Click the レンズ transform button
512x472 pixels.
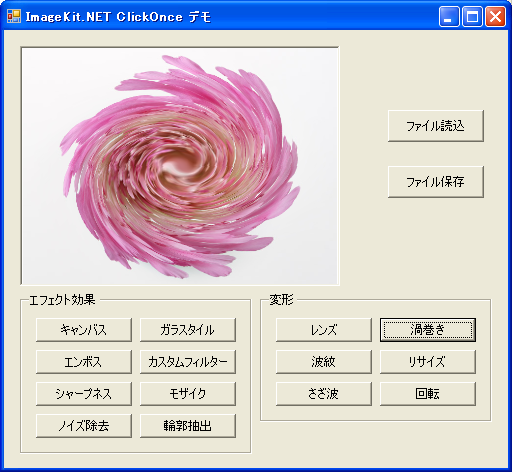[x=324, y=330]
